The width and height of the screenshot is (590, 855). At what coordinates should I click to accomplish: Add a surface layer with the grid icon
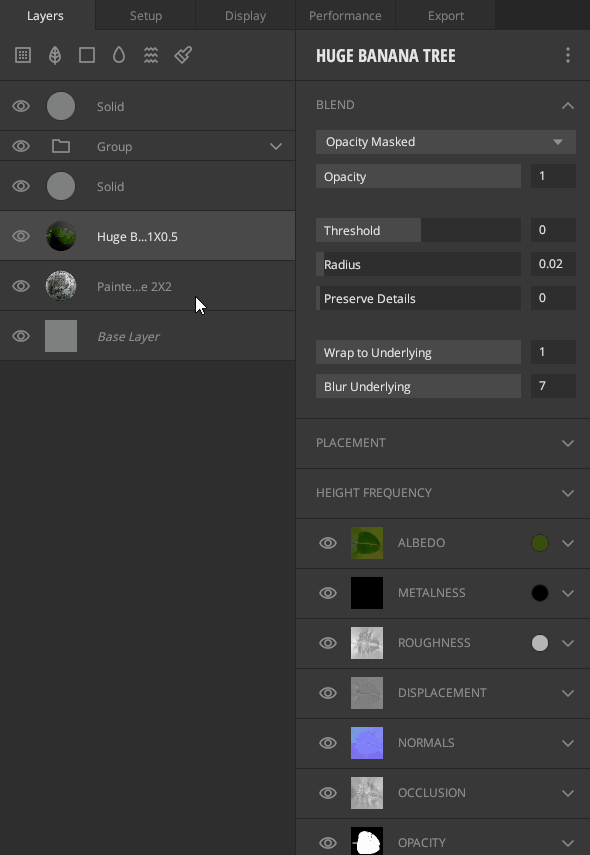(x=23, y=55)
